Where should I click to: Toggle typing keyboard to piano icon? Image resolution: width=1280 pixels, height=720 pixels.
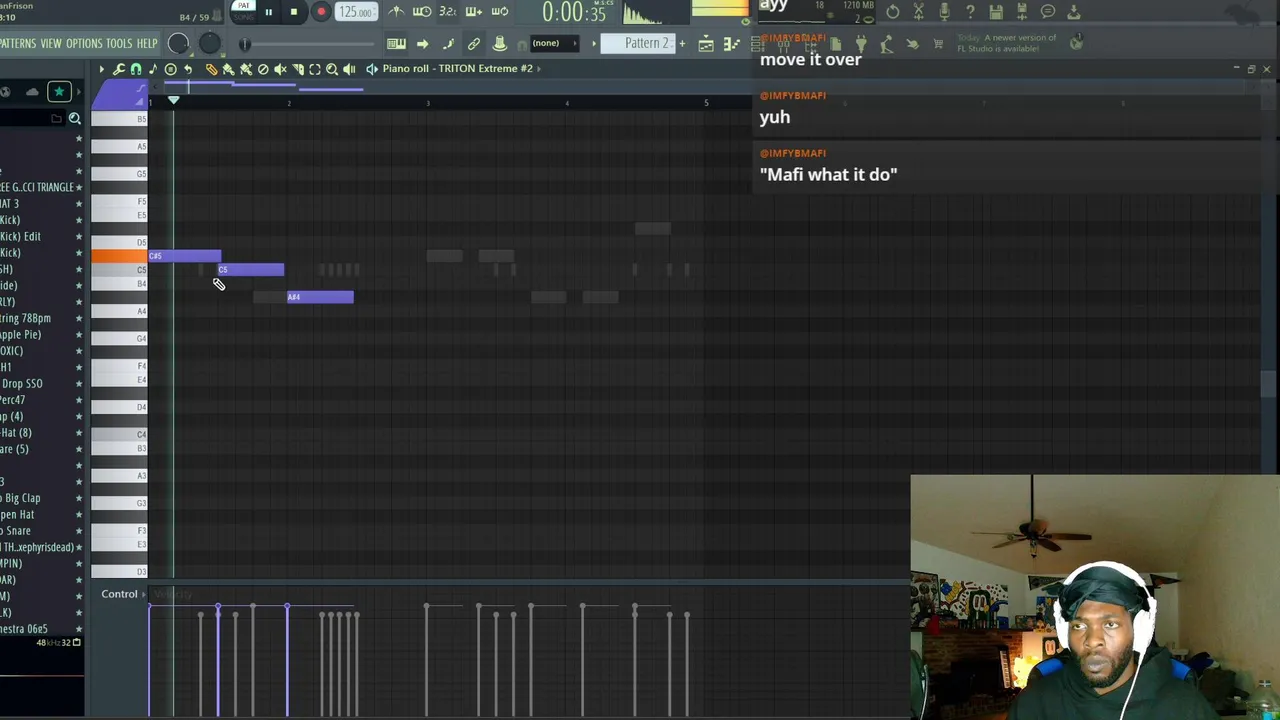click(x=396, y=44)
